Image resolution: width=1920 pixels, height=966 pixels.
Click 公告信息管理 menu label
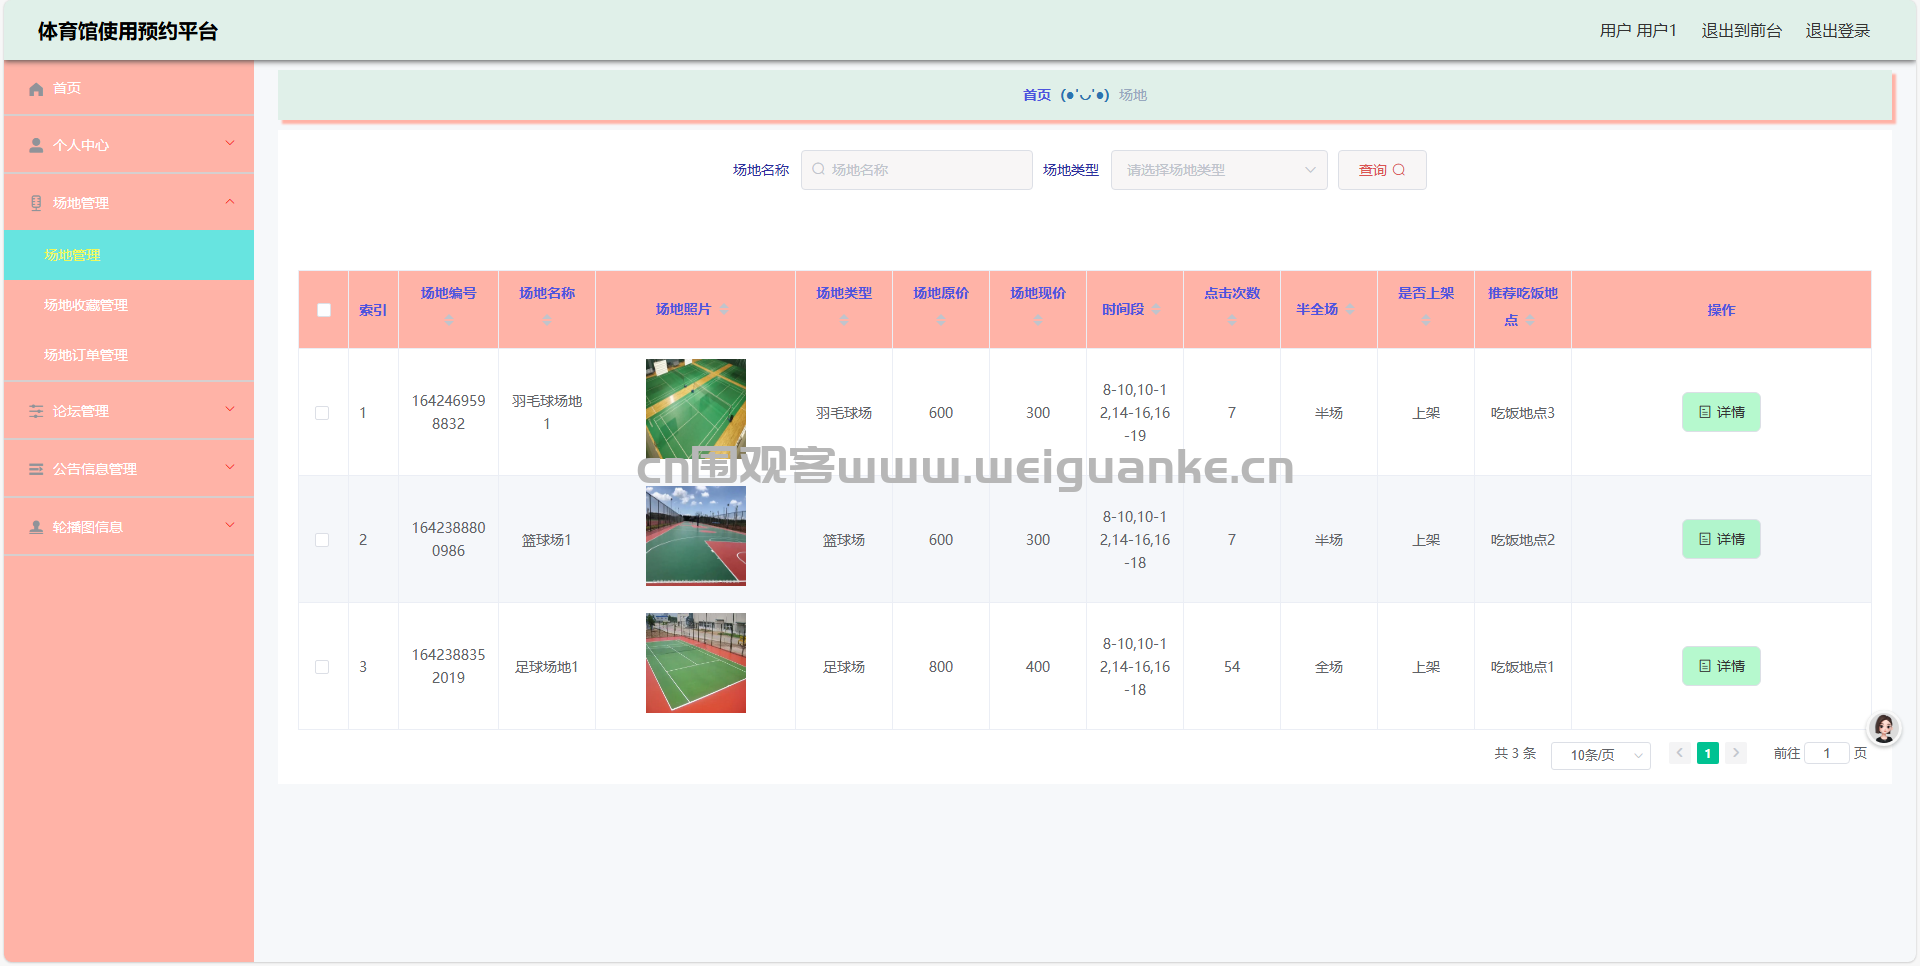click(x=95, y=469)
